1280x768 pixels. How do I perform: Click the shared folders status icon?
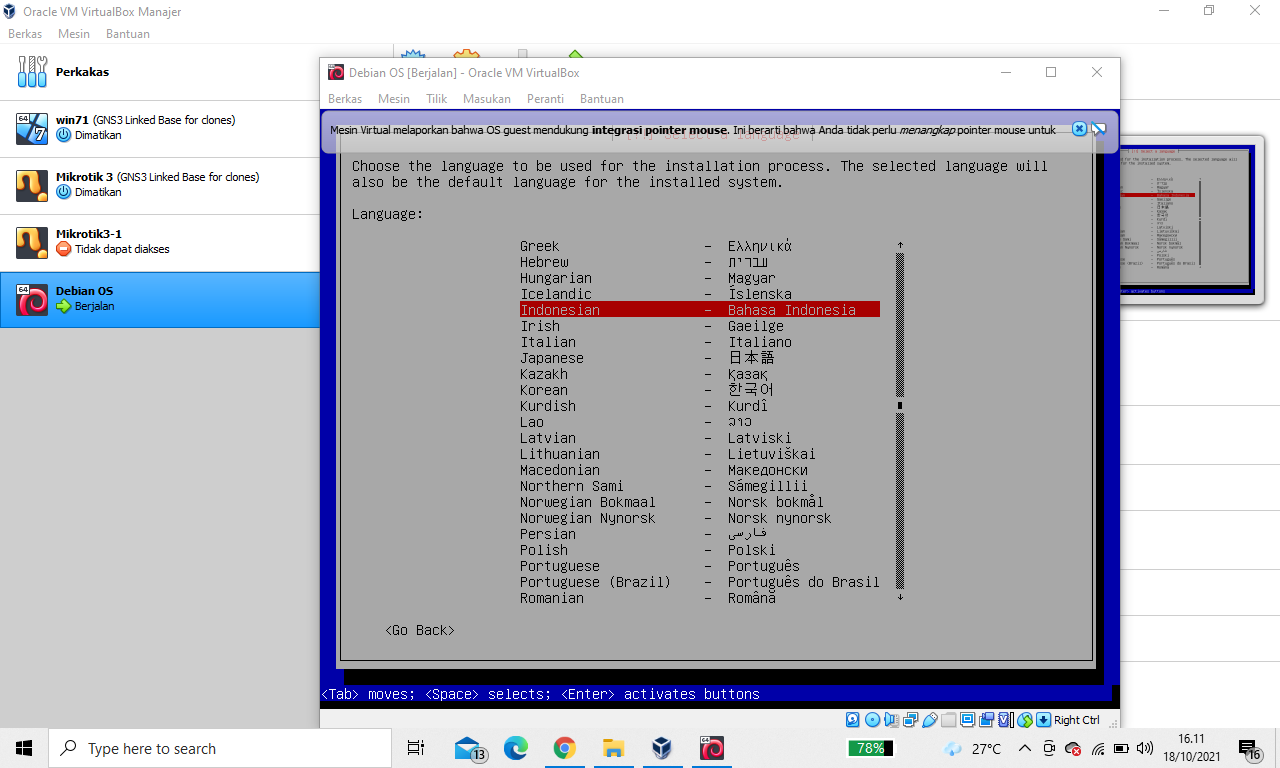pos(948,720)
